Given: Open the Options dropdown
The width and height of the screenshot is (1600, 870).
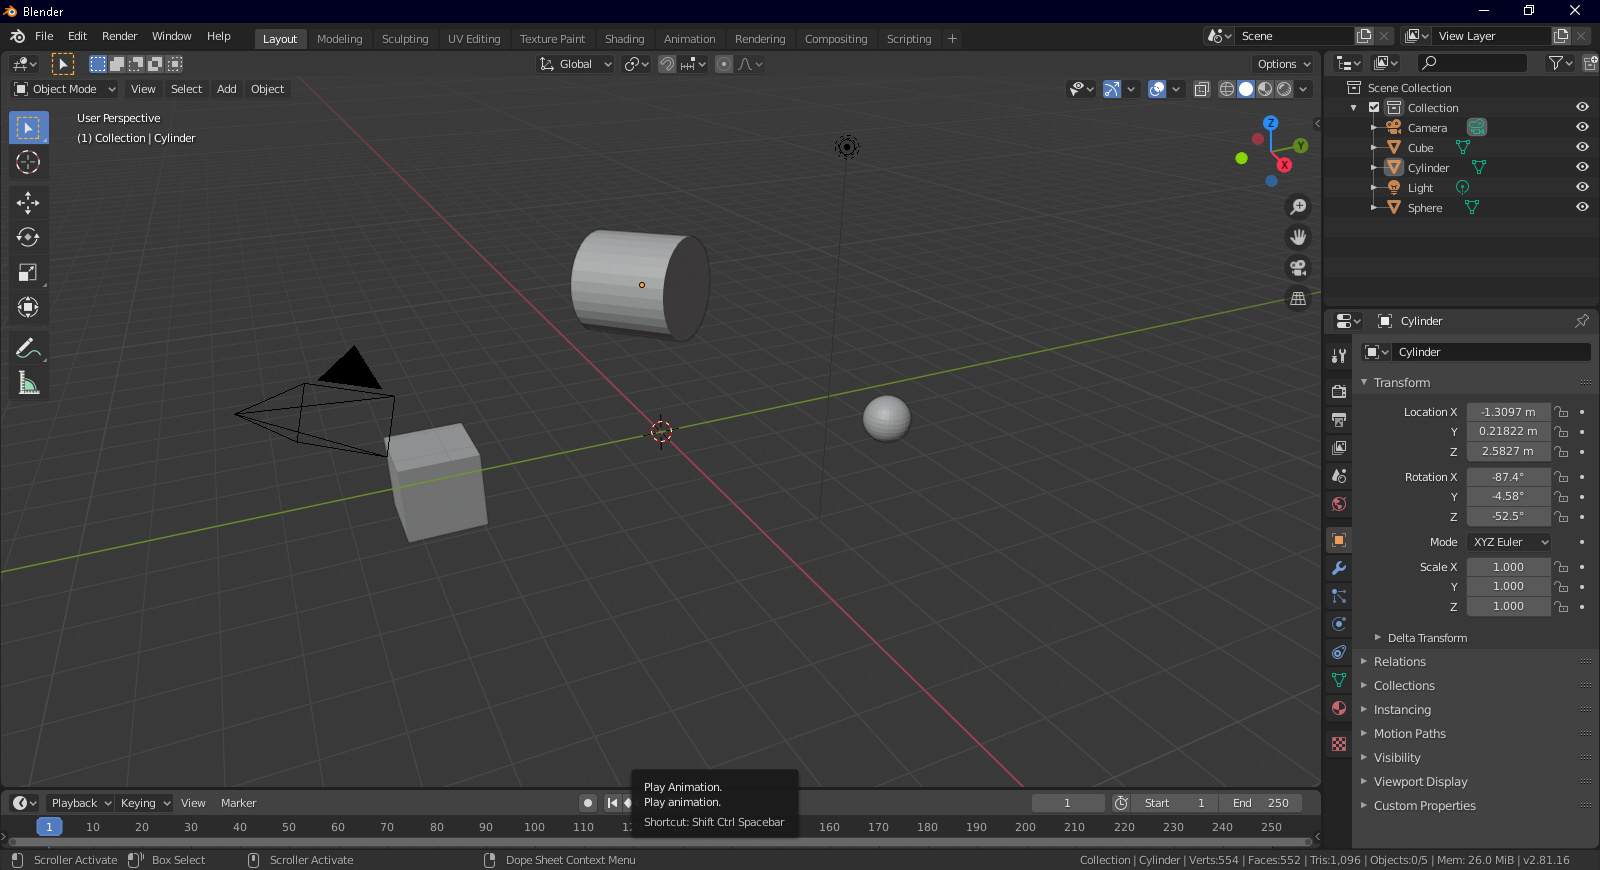Looking at the screenshot, I should pyautogui.click(x=1283, y=64).
